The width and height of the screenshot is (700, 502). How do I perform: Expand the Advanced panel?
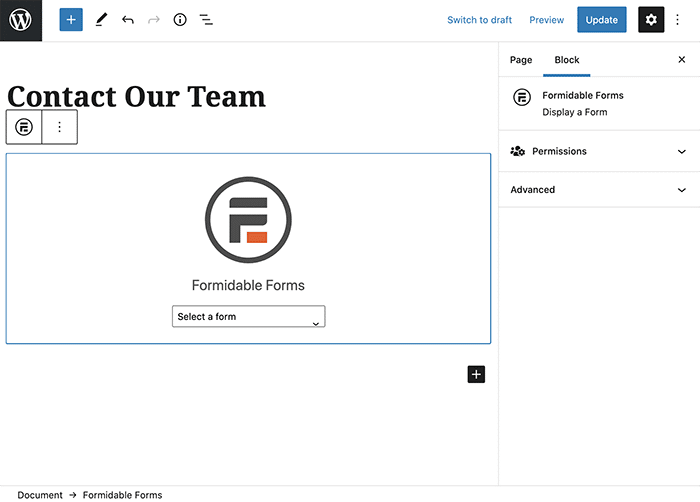tap(599, 190)
